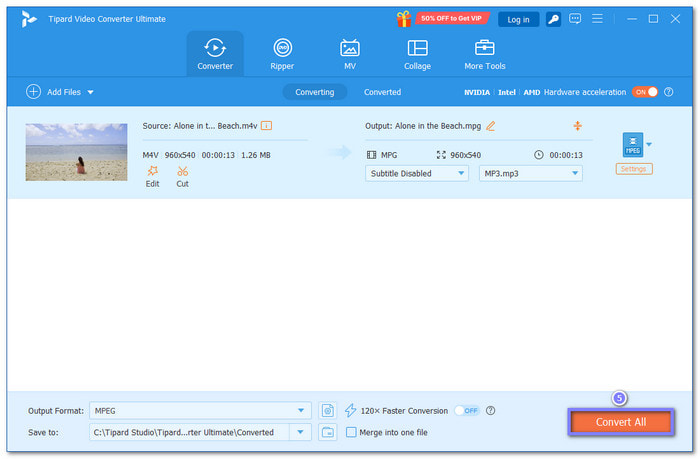This screenshot has width=700, height=459.
Task: Toggle Hardware acceleration switch off
Action: 645,92
